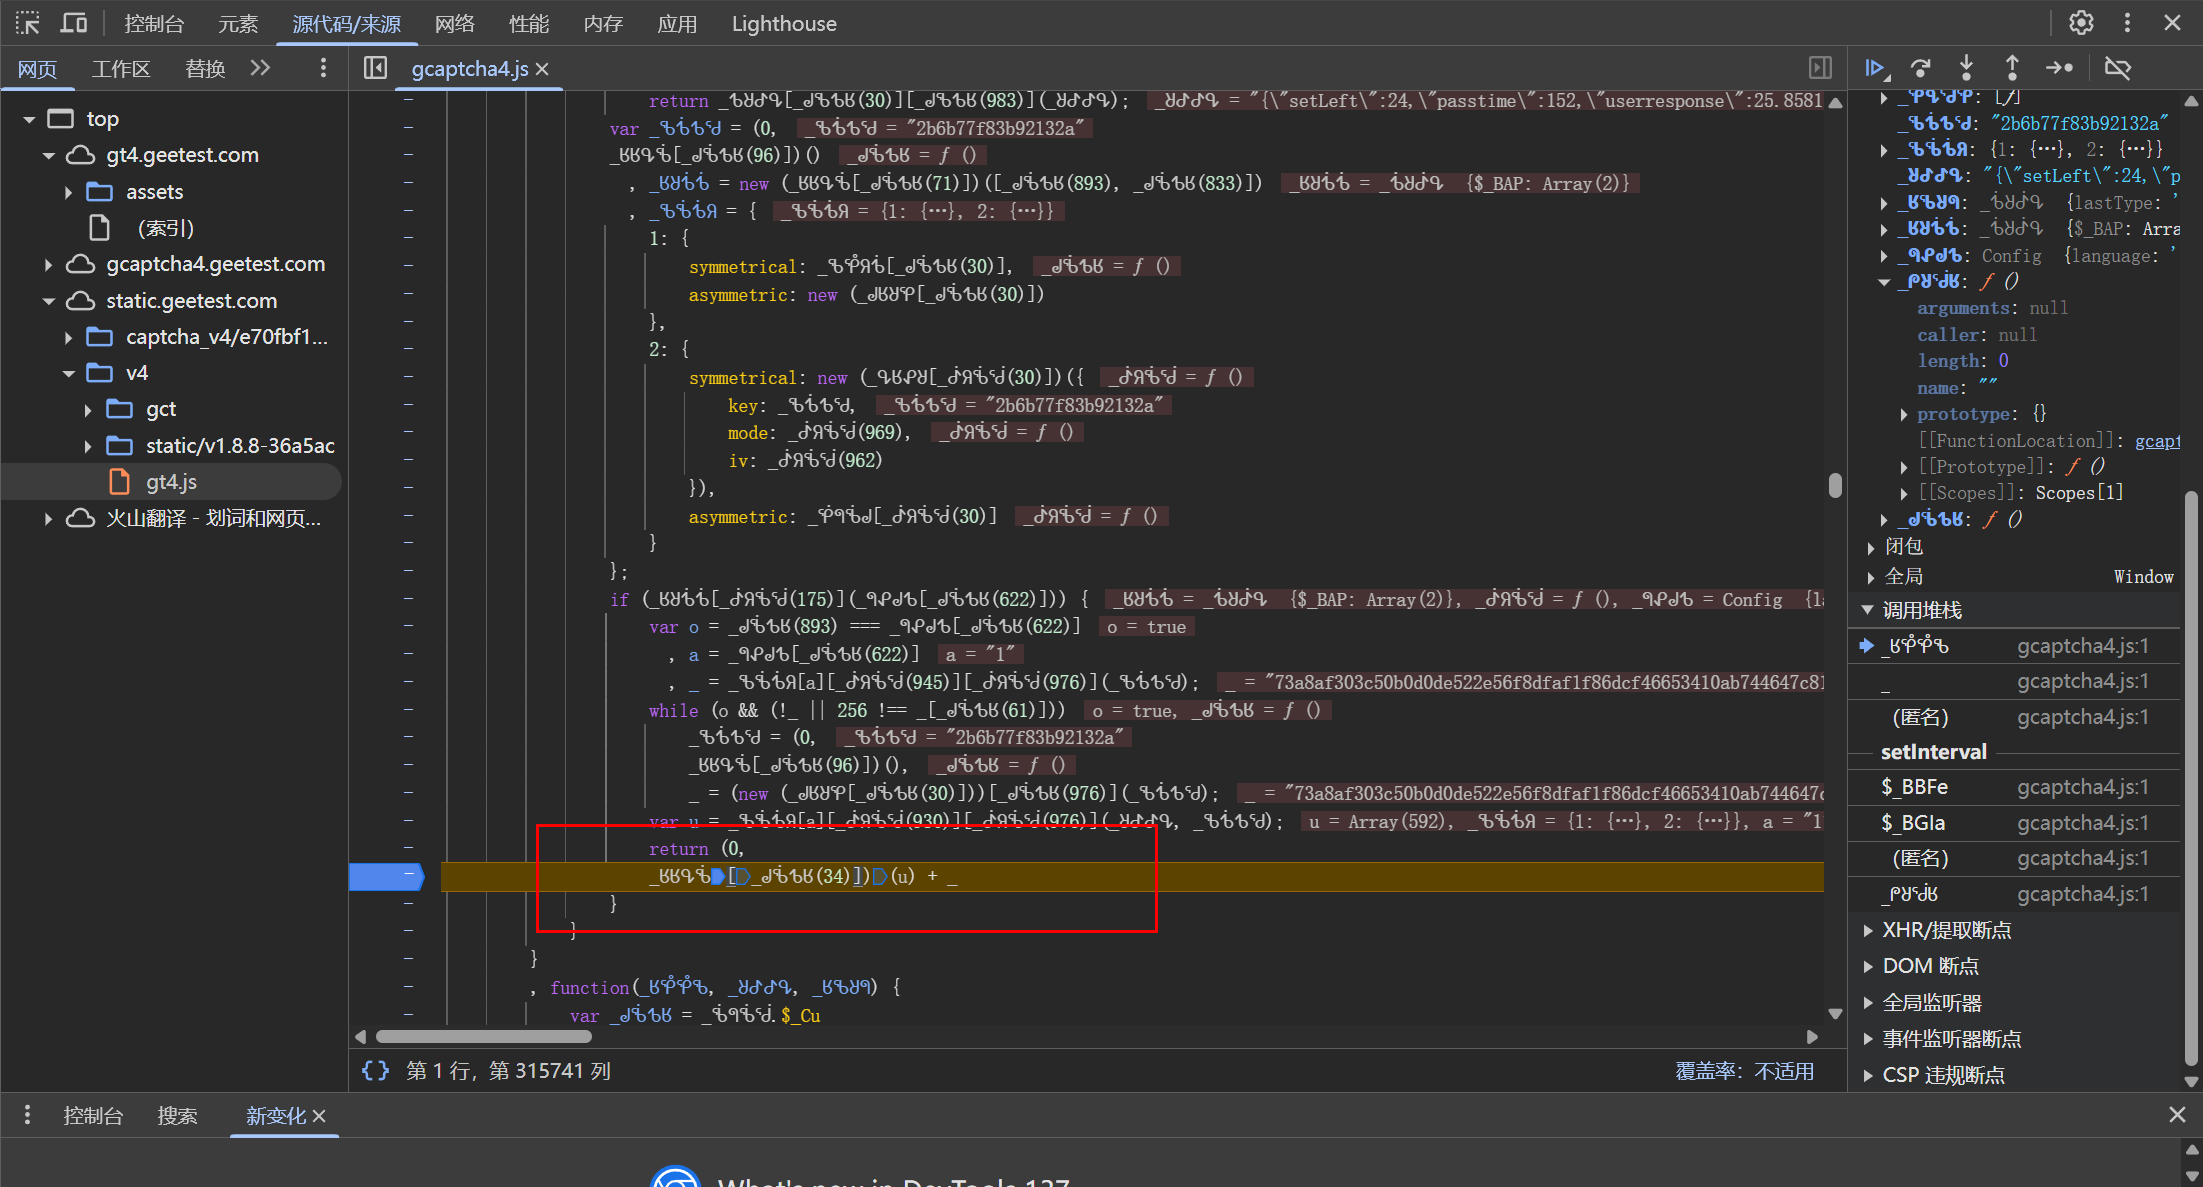2203x1187 pixels.
Task: Select the $_BGIa call stack frame
Action: 2014,823
